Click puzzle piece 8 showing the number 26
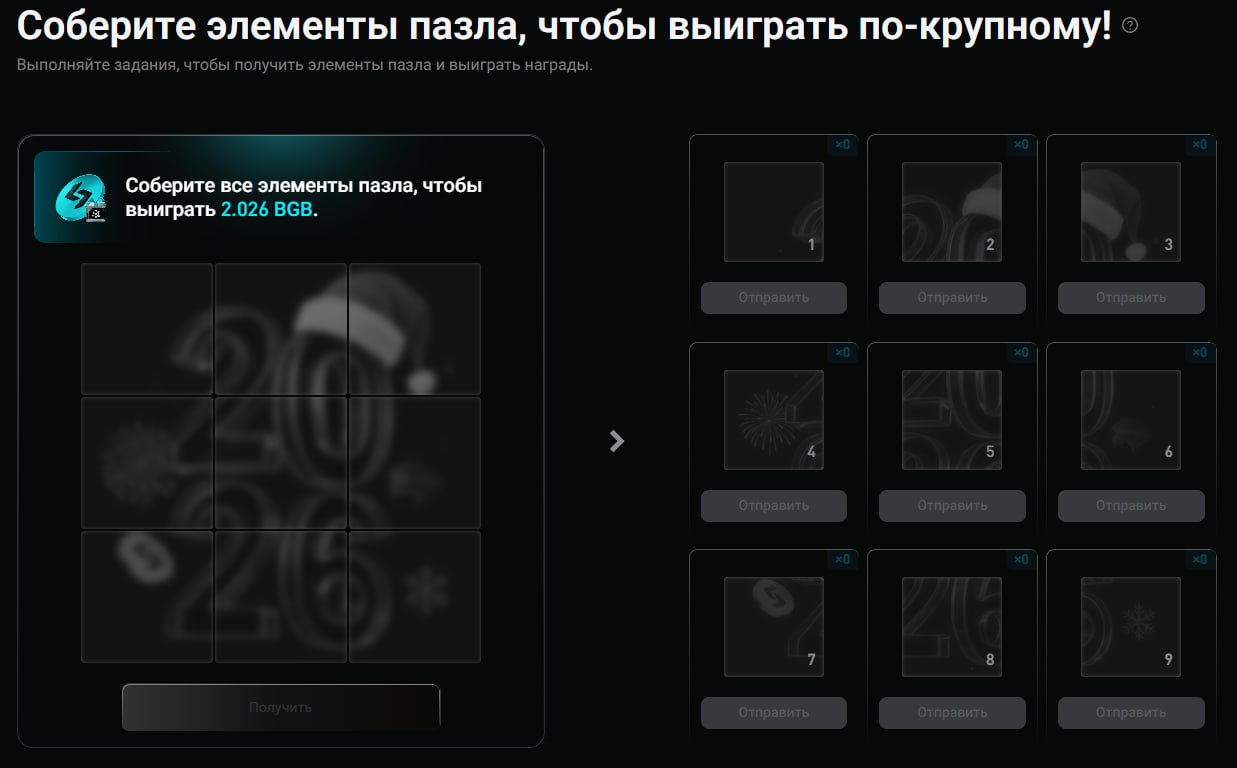 tap(951, 627)
